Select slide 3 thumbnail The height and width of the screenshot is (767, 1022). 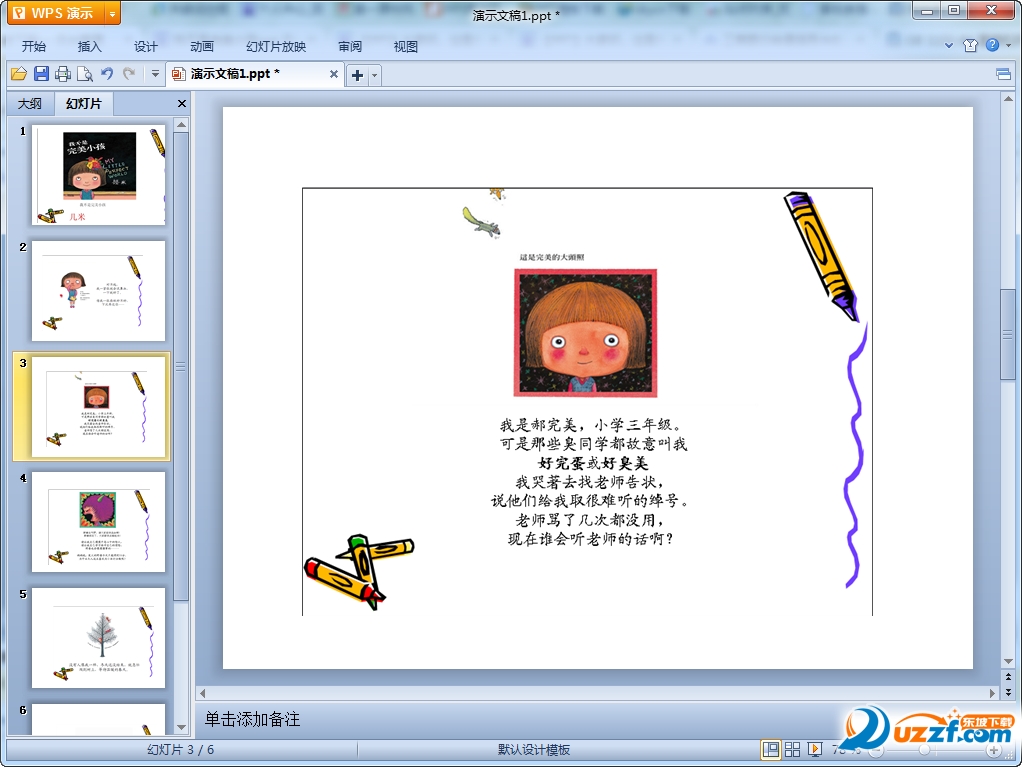pyautogui.click(x=98, y=407)
